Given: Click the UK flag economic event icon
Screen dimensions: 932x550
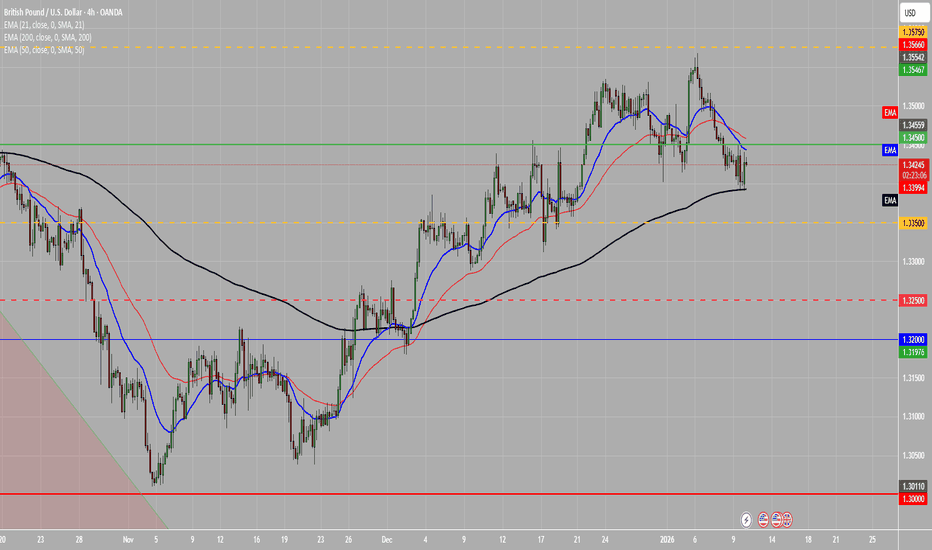Looking at the screenshot, I should 787,520.
